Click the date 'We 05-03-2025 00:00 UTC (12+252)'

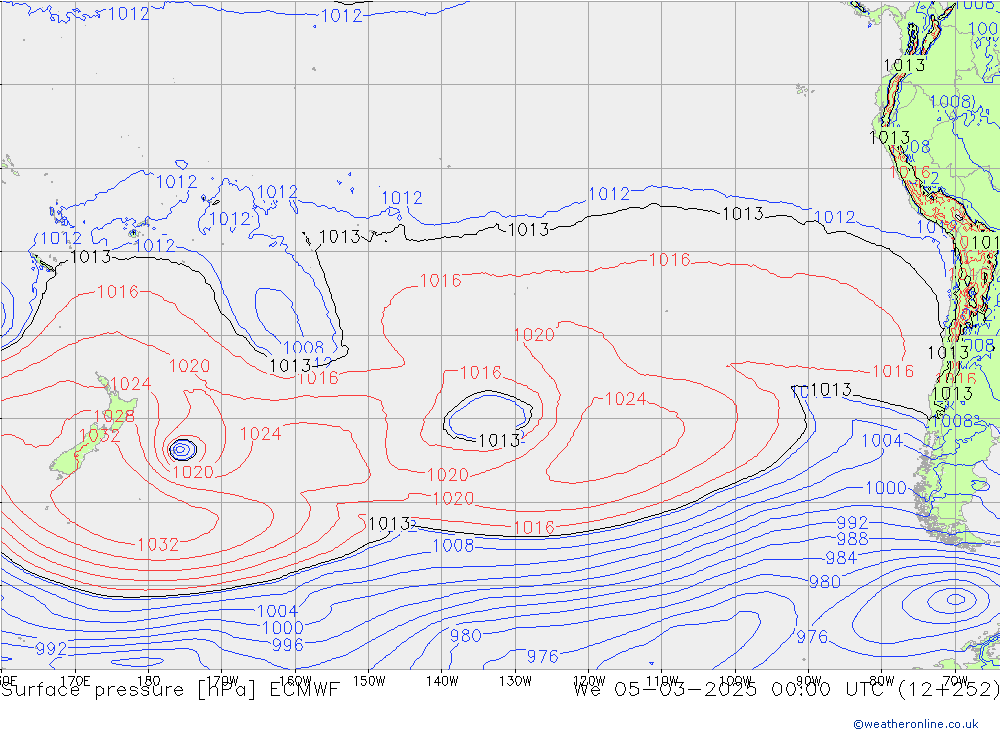point(786,690)
